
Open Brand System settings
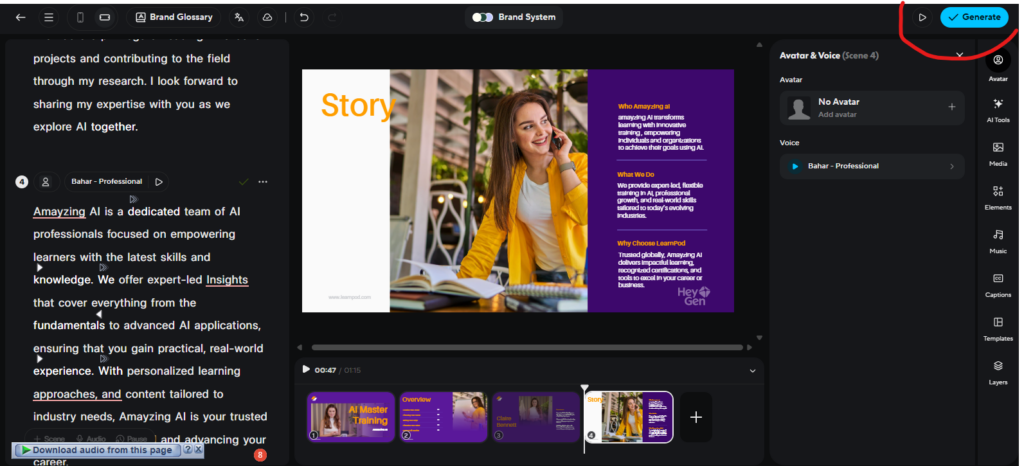pos(513,18)
